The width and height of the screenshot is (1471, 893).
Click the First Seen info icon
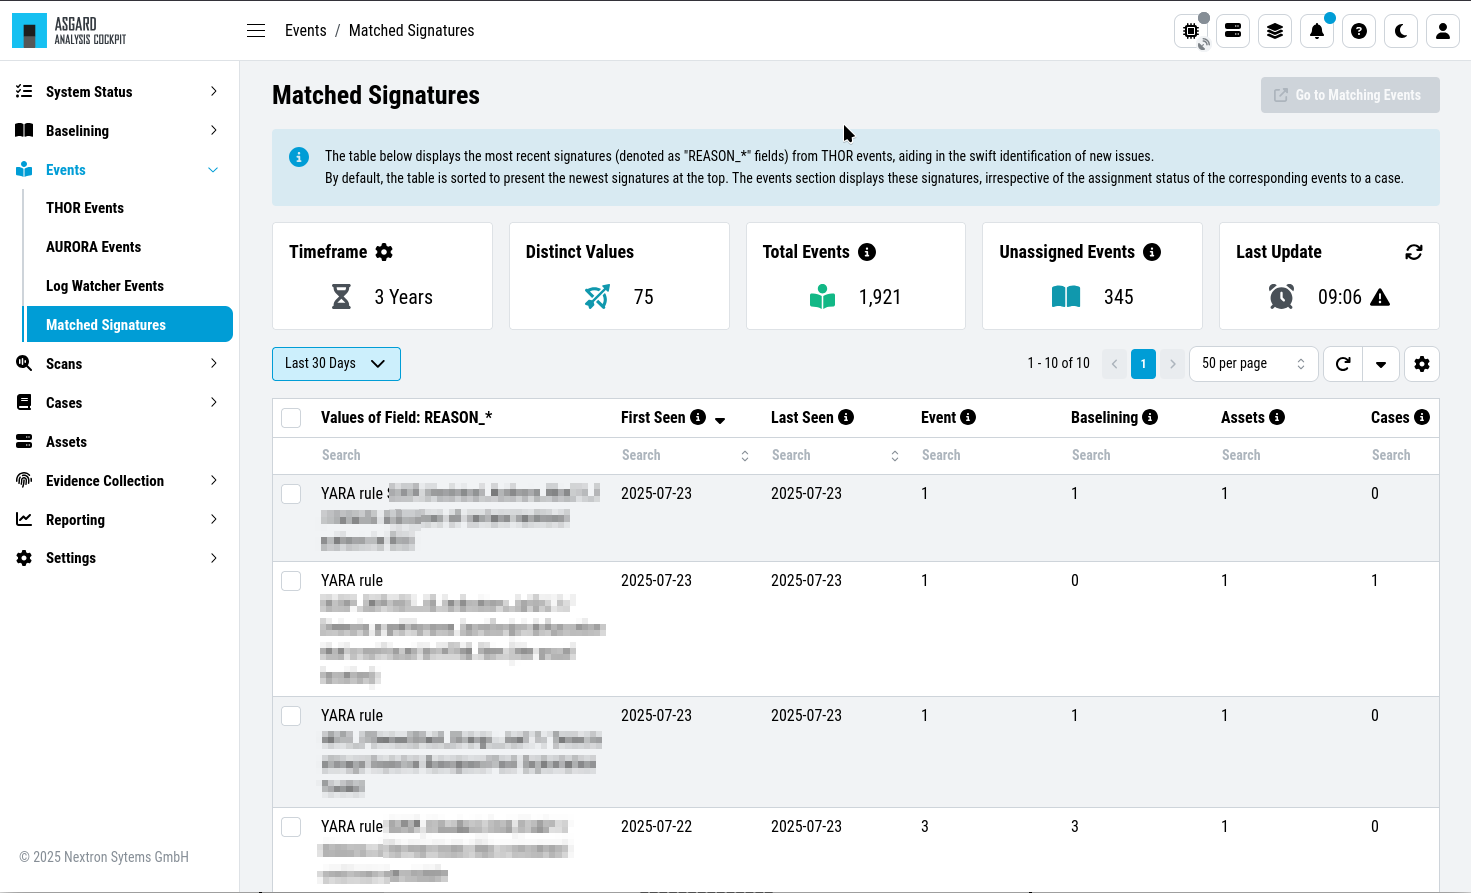pos(698,417)
